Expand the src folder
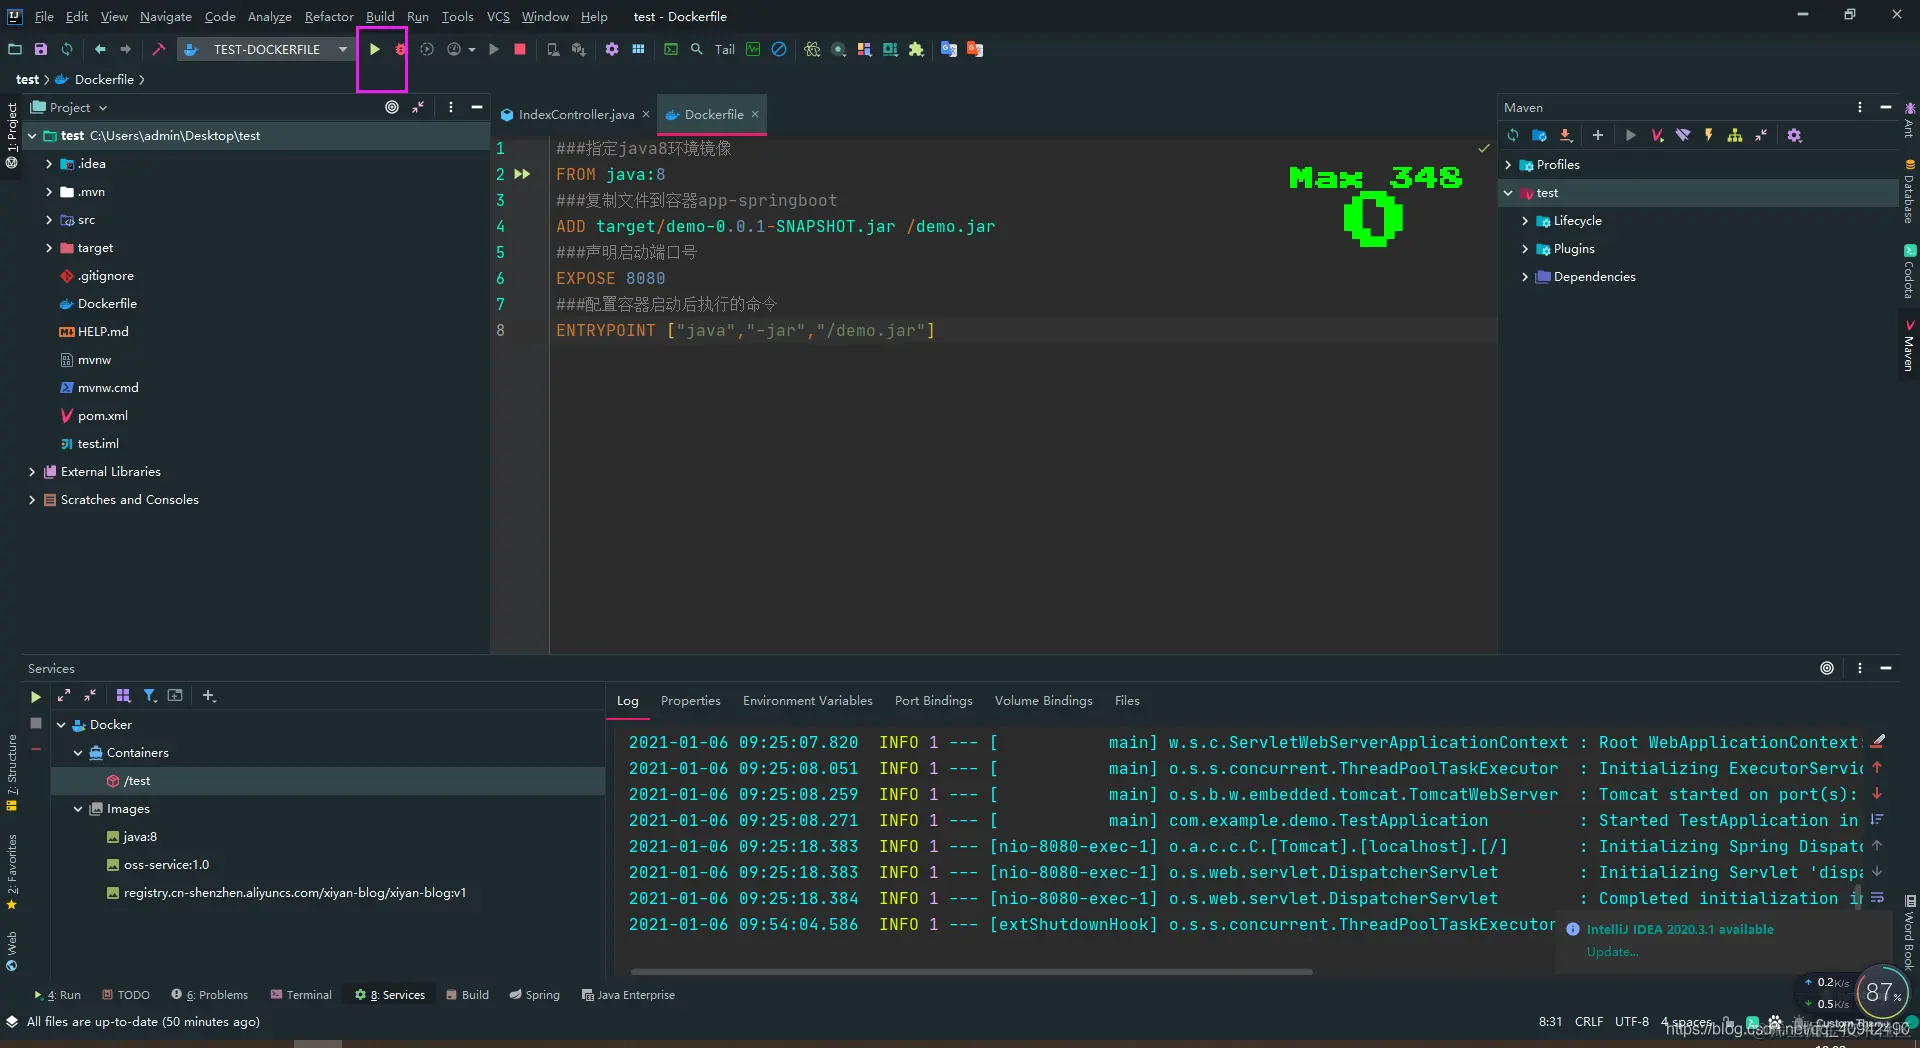 [x=49, y=220]
